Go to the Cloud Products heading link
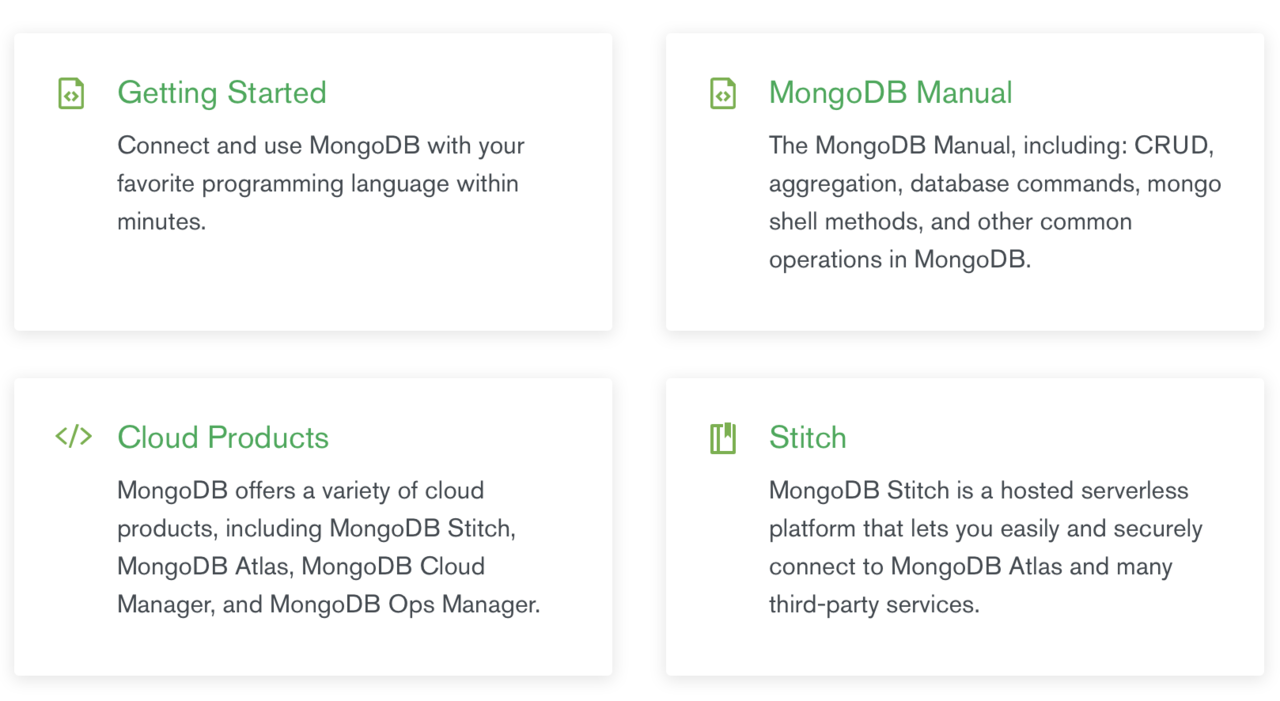Image resolution: width=1280 pixels, height=701 pixels. pyautogui.click(x=222, y=438)
